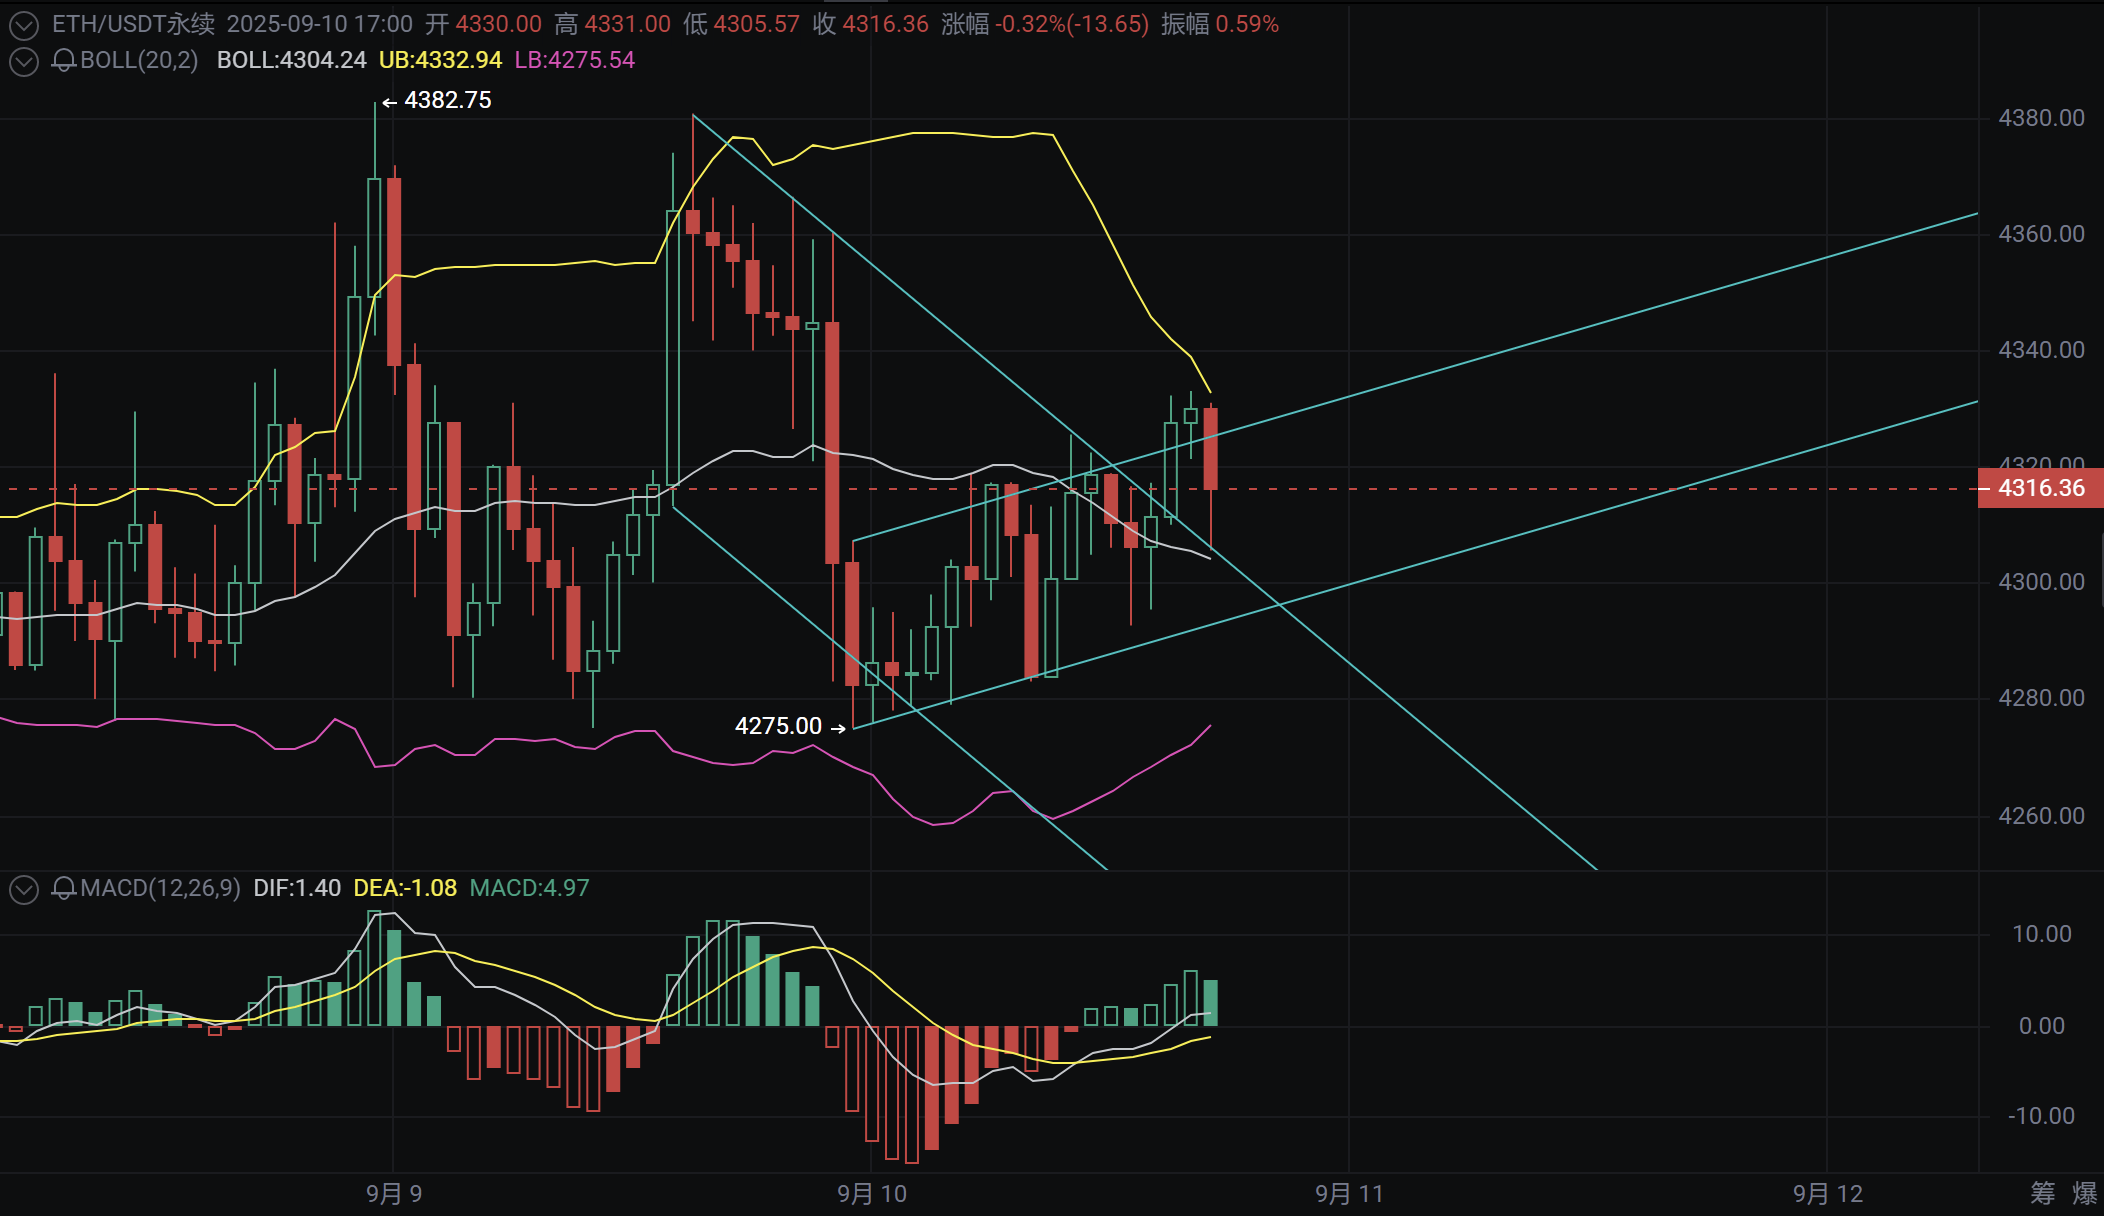This screenshot has width=2104, height=1216.
Task: Click the 4300.00 price axis label
Action: coord(2041,582)
